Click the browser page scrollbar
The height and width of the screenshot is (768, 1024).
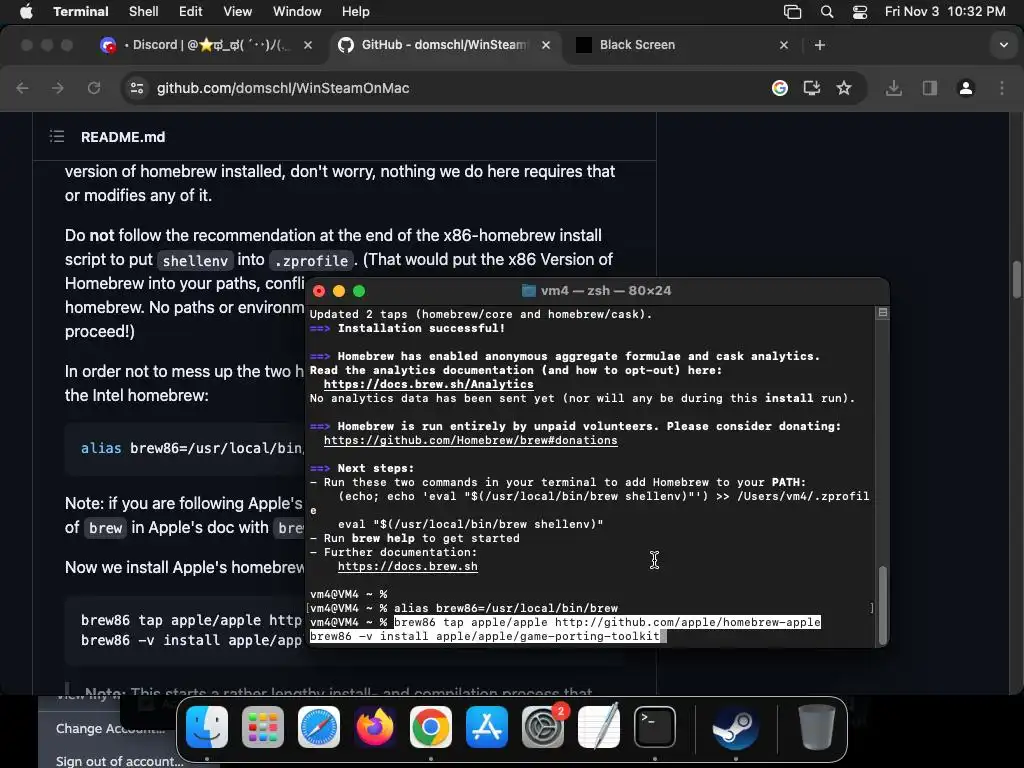1017,279
